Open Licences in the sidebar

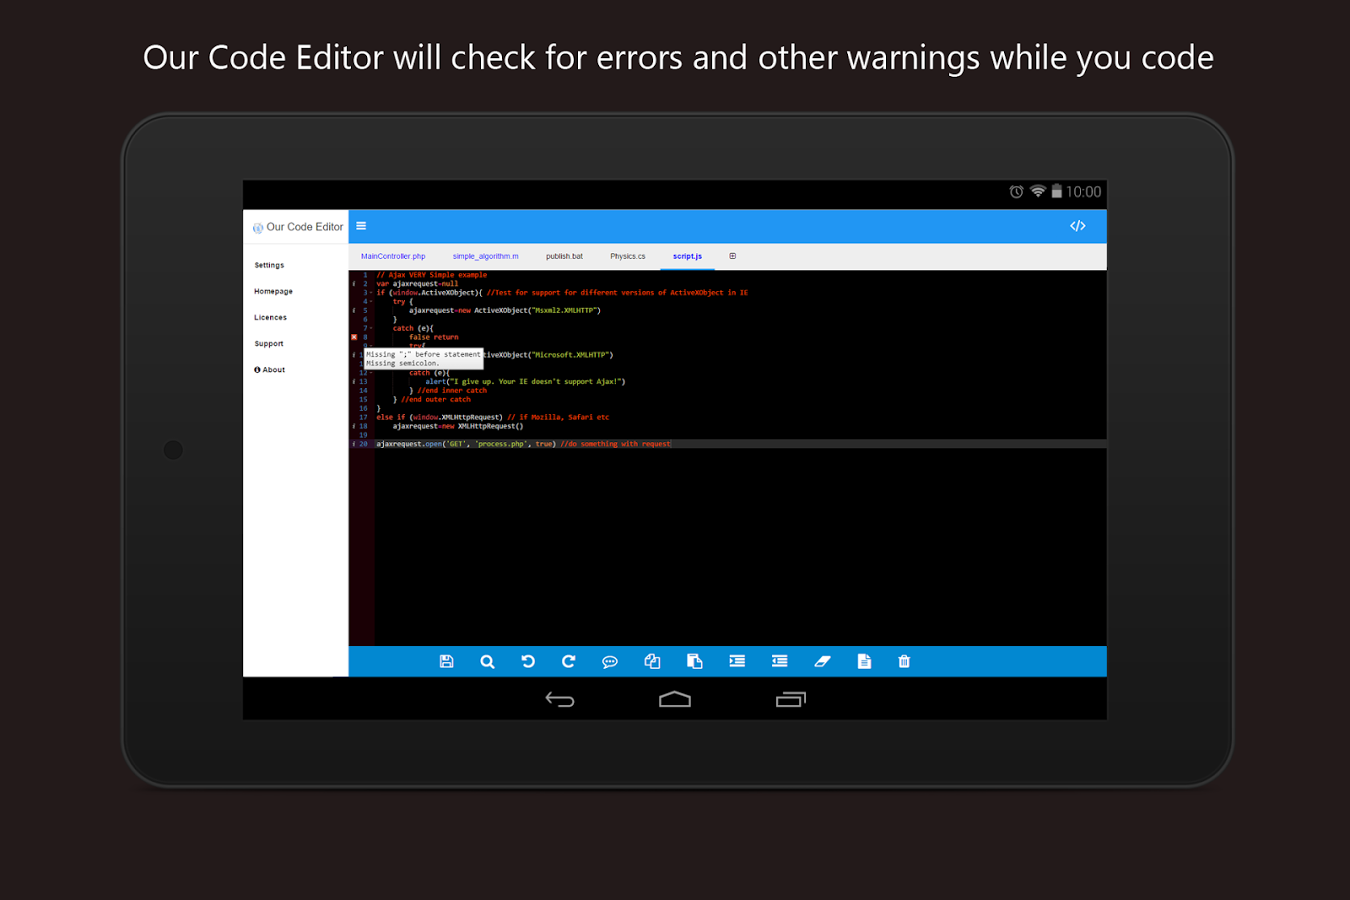point(270,317)
